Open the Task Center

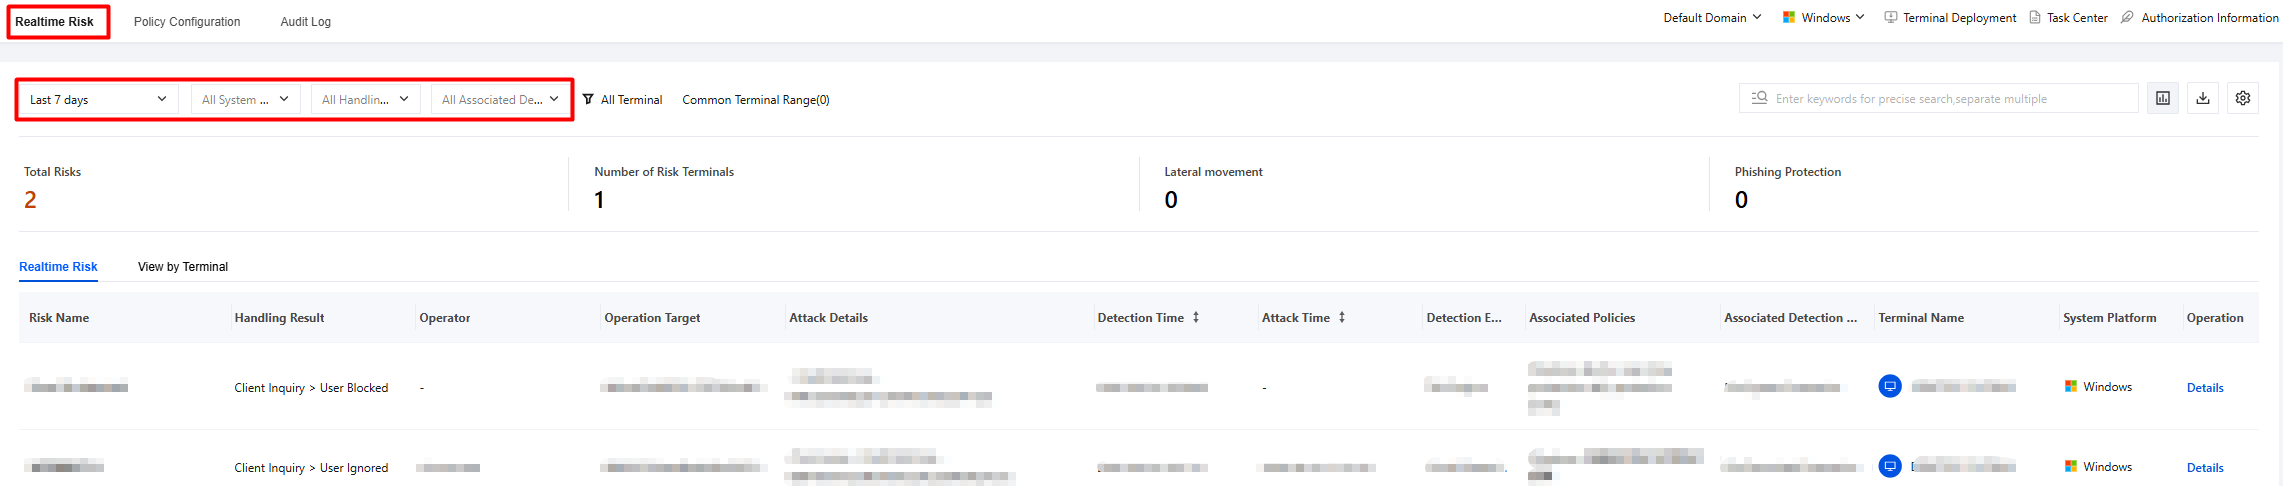(x=2068, y=18)
